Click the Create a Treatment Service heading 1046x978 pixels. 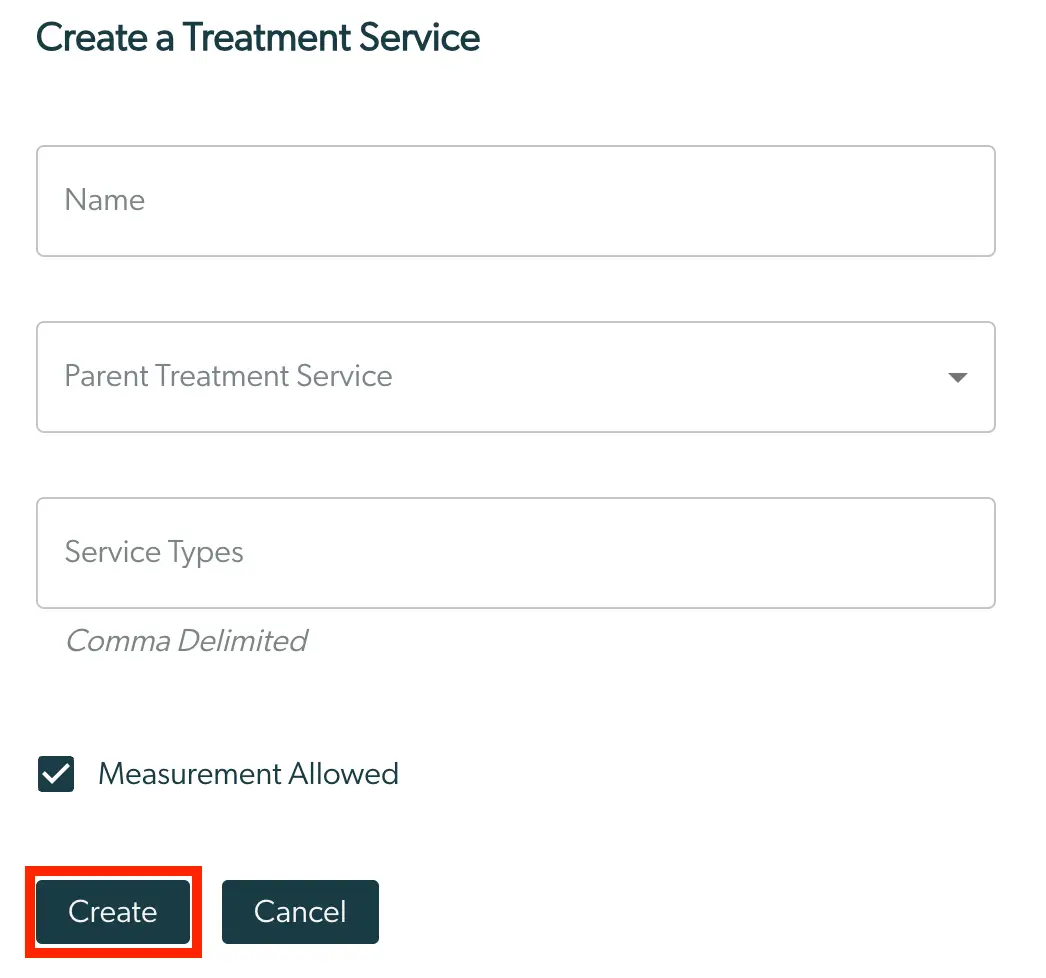click(x=257, y=37)
